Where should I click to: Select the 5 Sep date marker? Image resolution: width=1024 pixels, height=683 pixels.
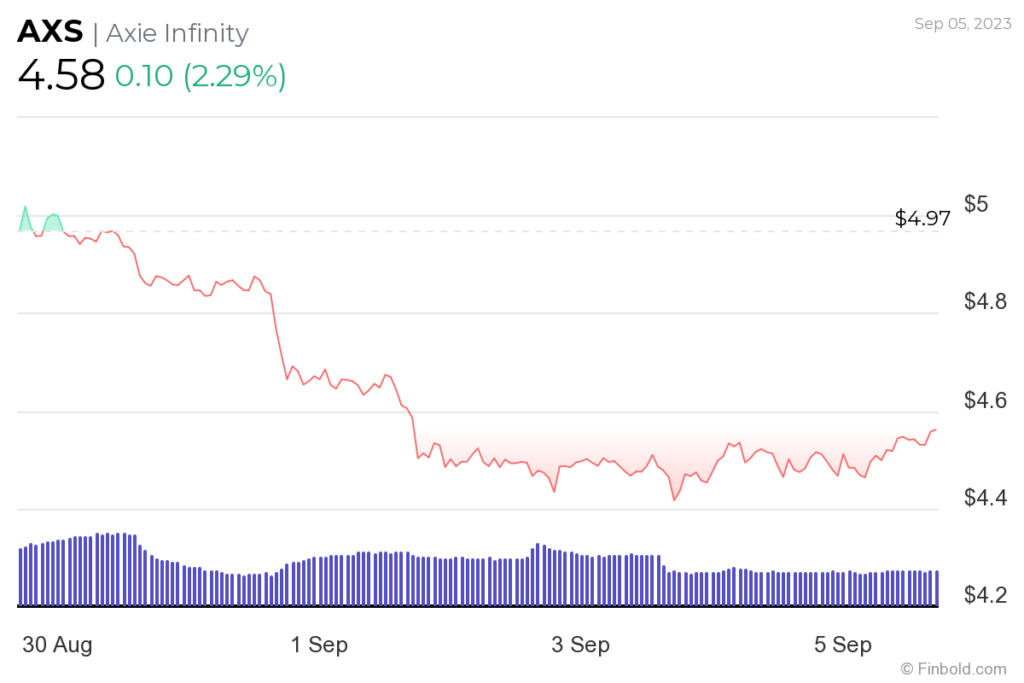(x=844, y=645)
